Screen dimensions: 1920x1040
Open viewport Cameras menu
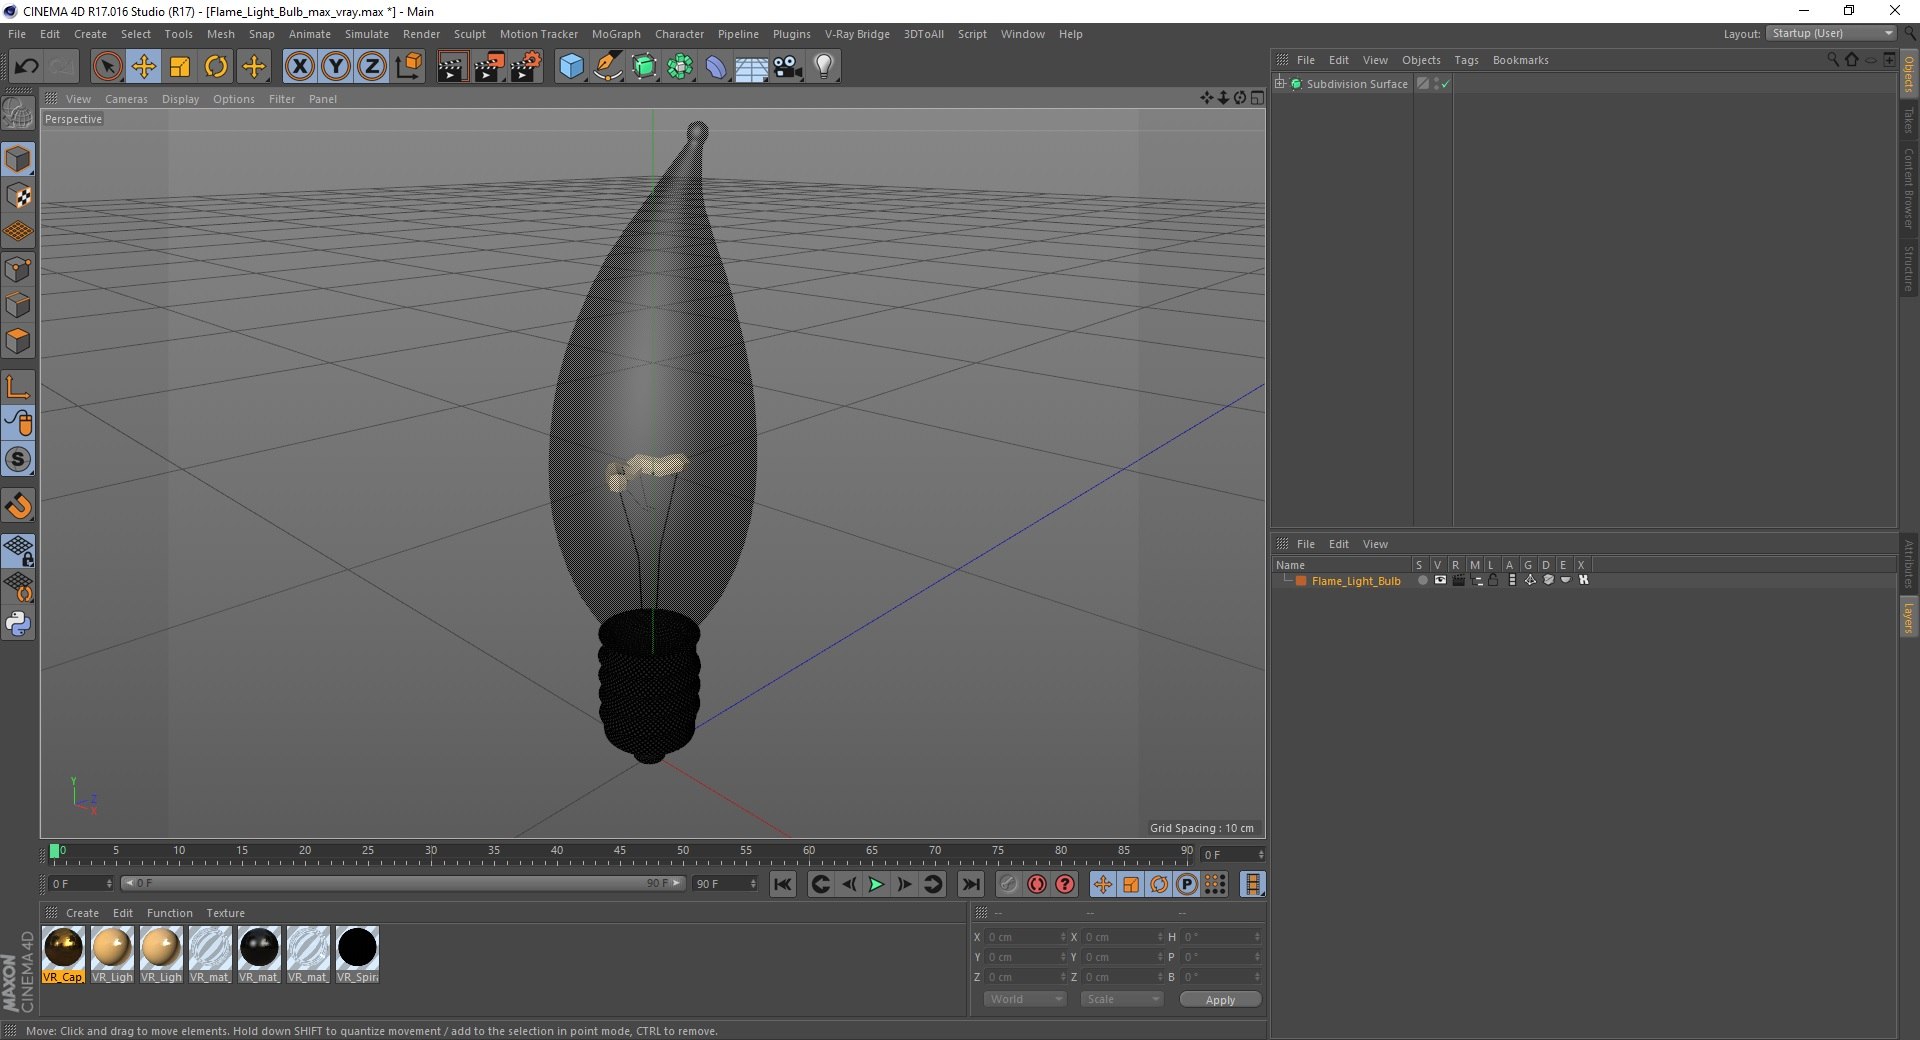(x=126, y=99)
